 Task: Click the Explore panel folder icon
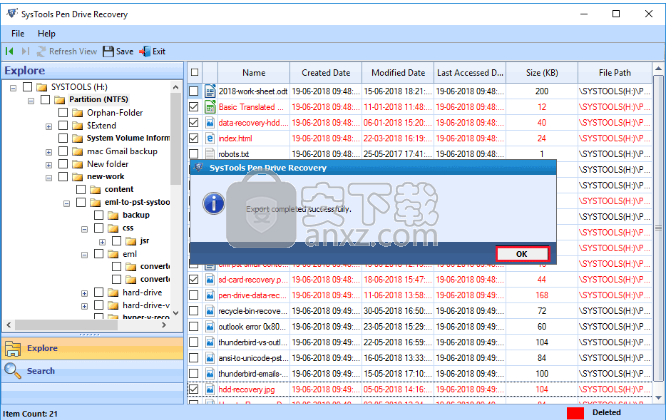[13, 348]
